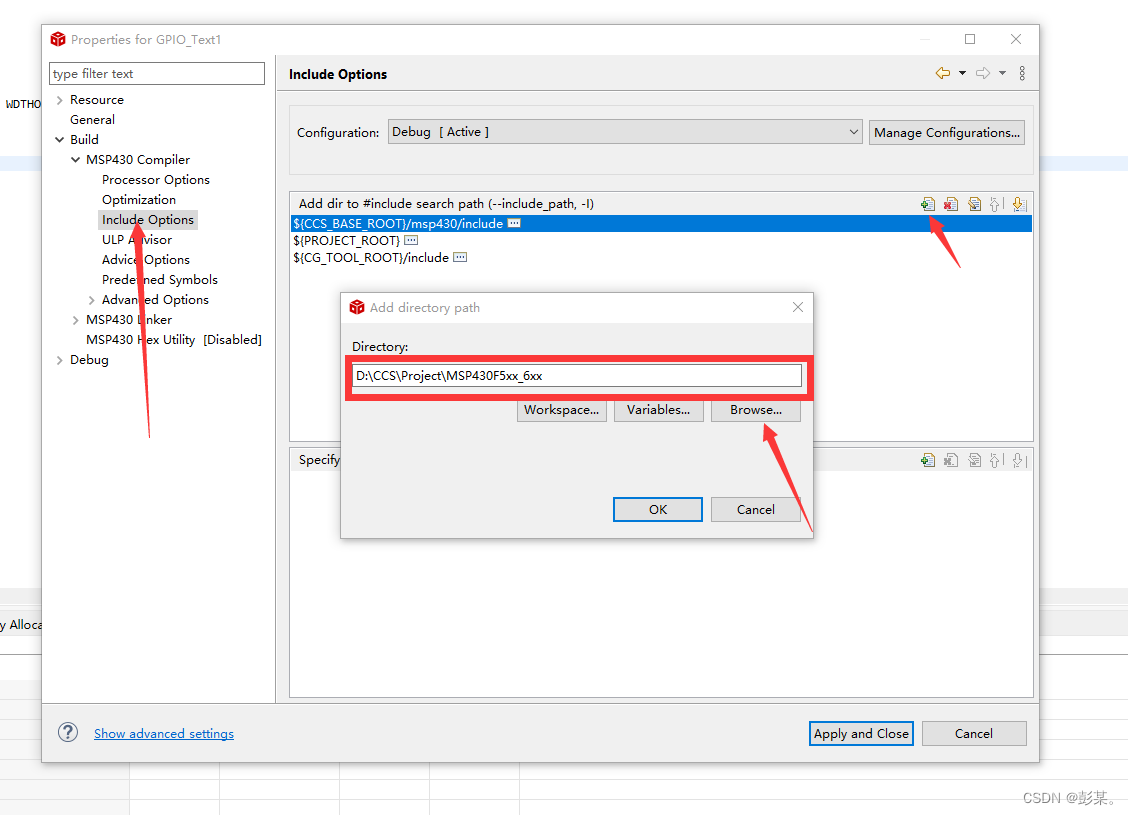Click Move Up icon in lower Specify panel
Image resolution: width=1128 pixels, height=815 pixels.
(x=996, y=460)
